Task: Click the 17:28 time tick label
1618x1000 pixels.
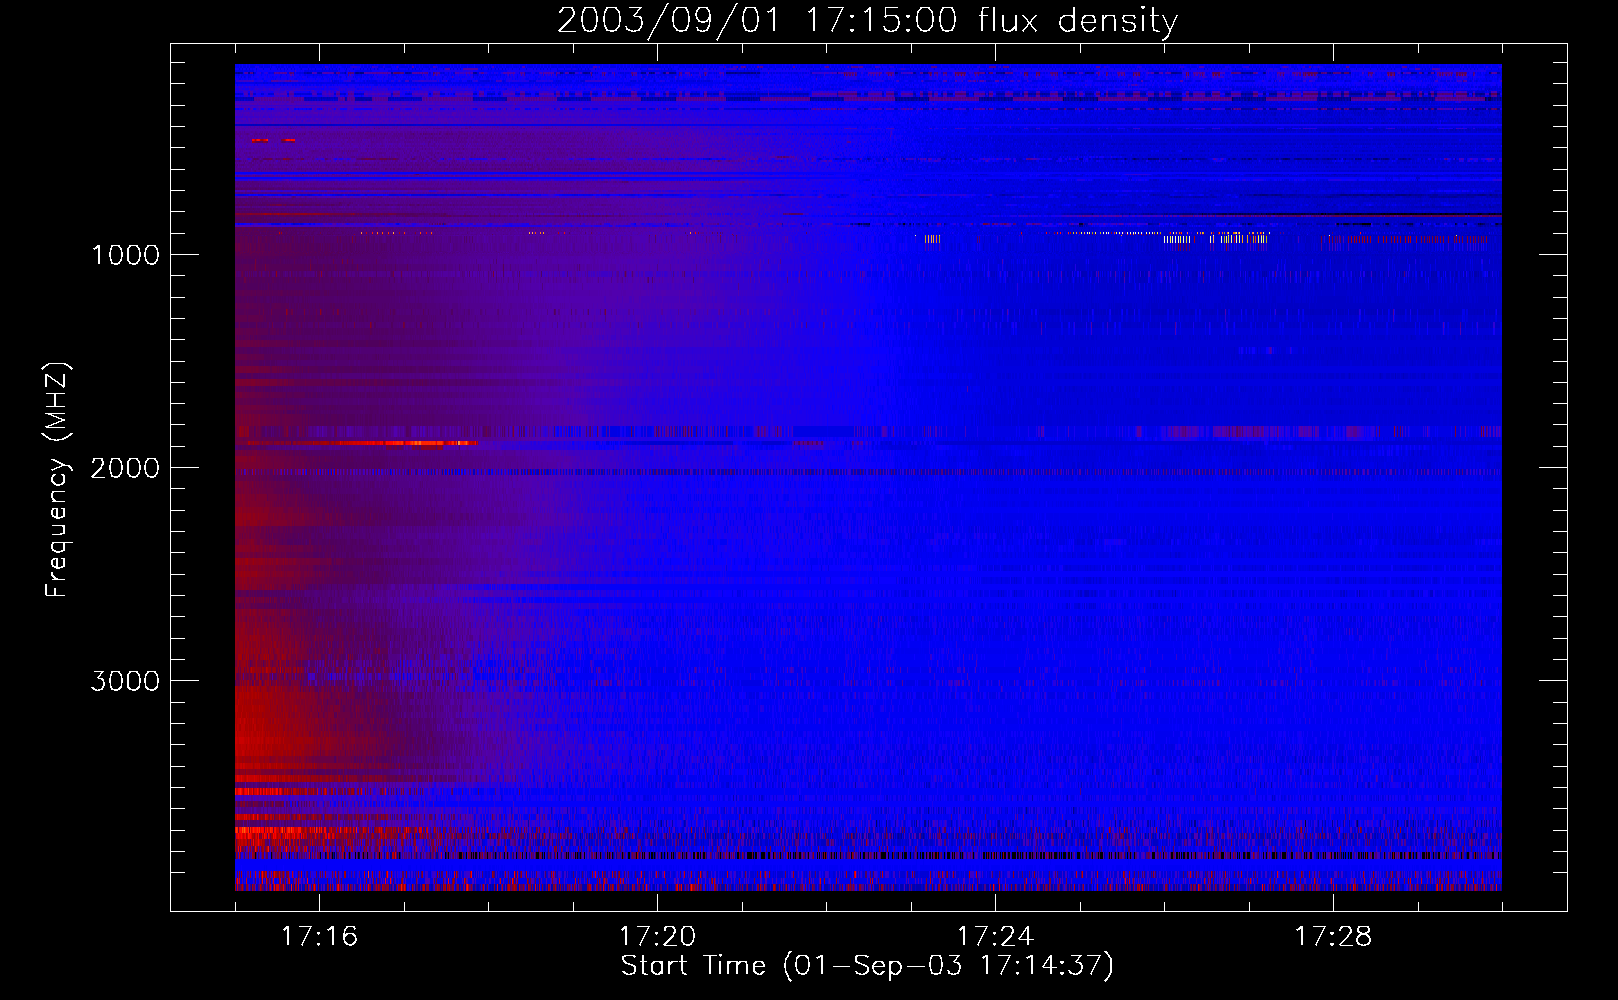Action: (1333, 936)
